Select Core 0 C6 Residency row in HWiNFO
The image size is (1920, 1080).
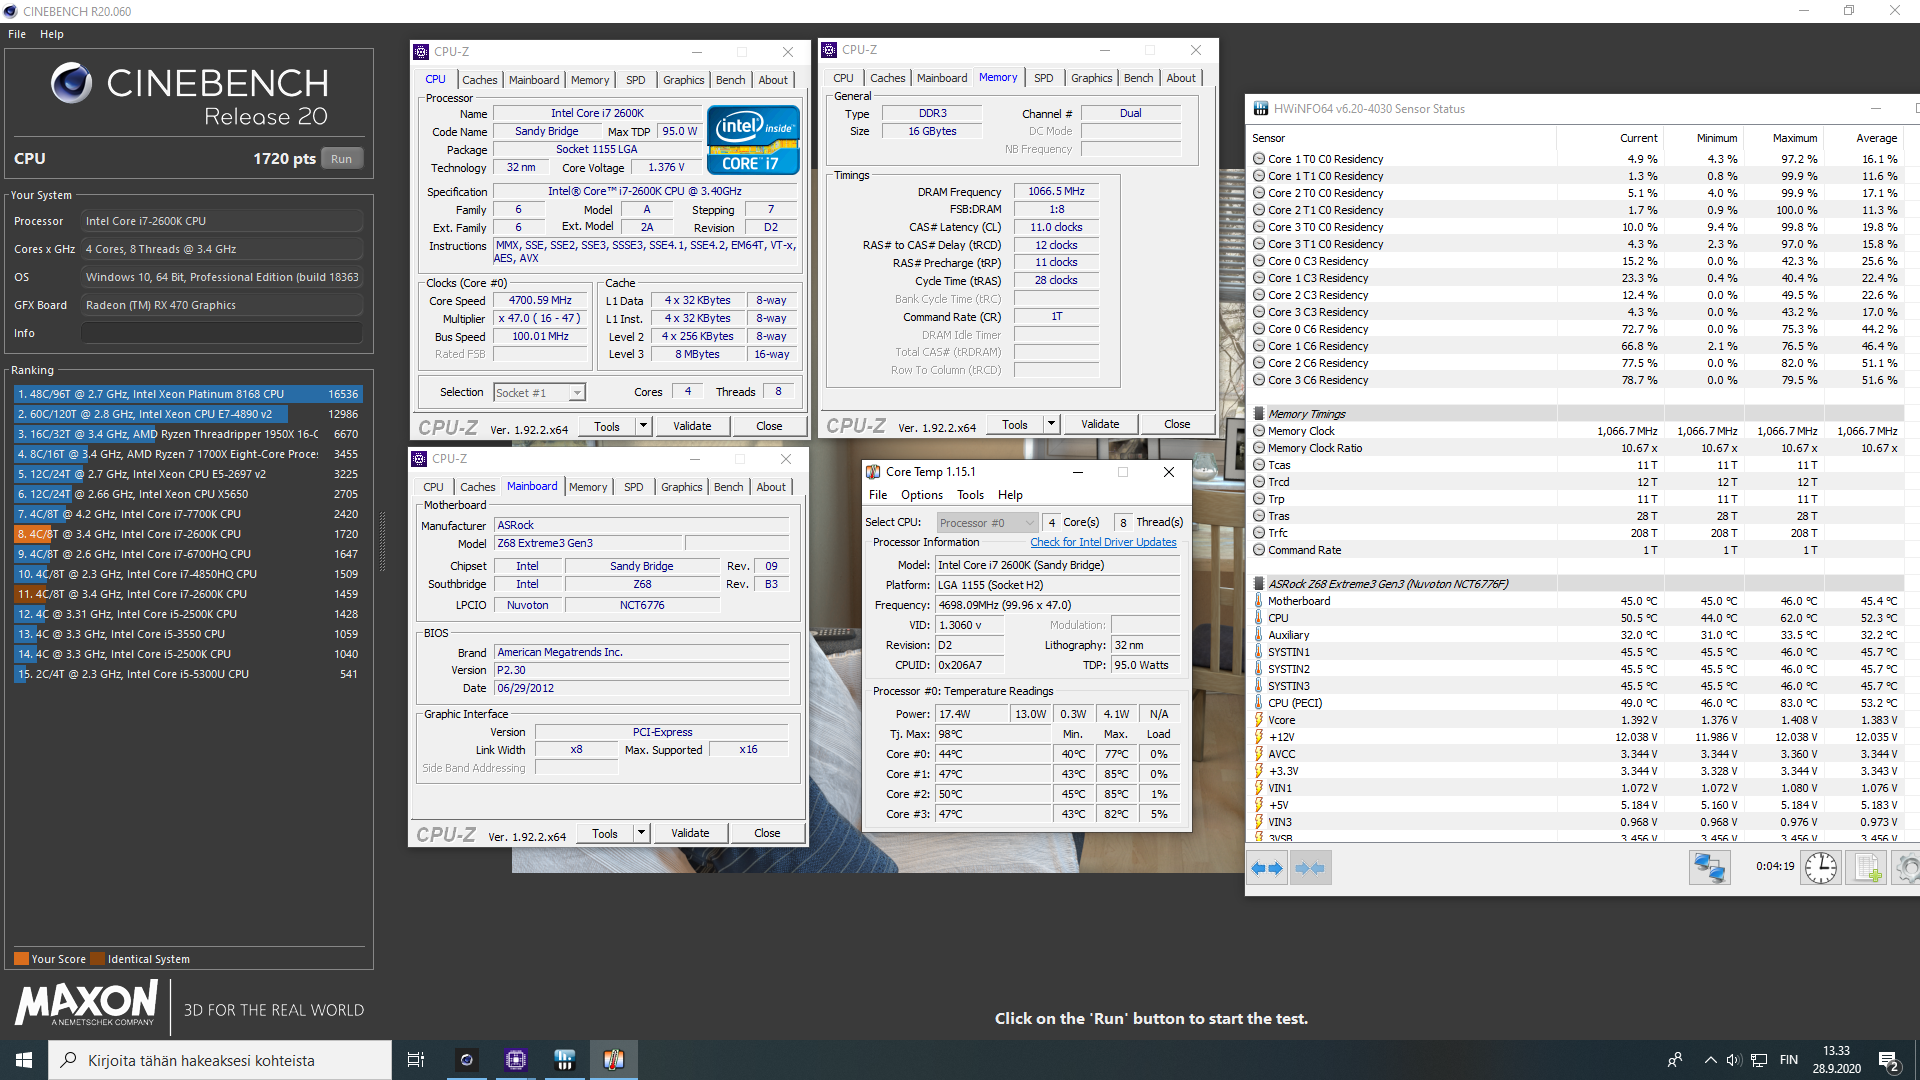[x=1575, y=329]
